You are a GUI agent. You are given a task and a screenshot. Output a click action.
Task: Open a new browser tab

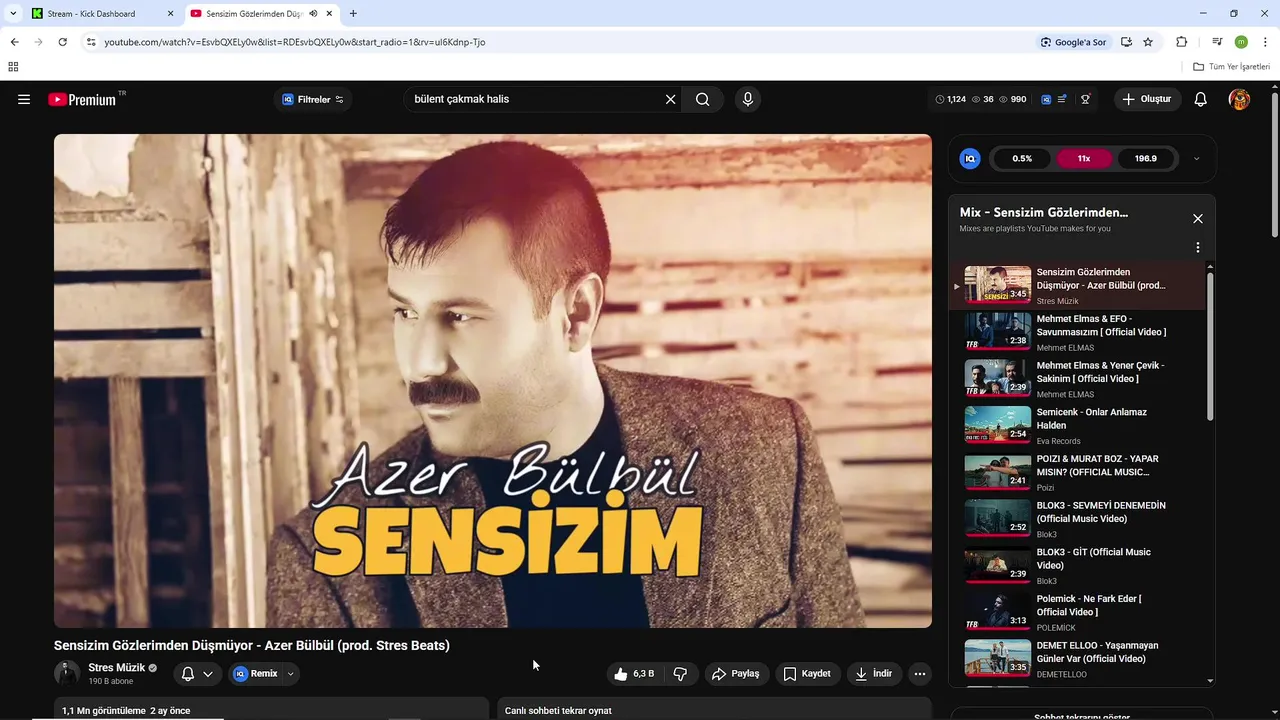pos(353,14)
